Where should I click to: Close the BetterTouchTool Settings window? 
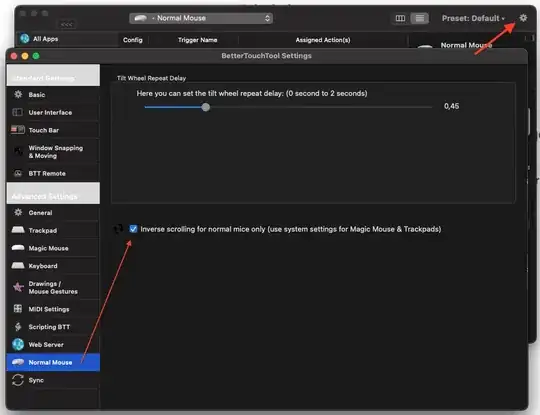tap(14, 56)
